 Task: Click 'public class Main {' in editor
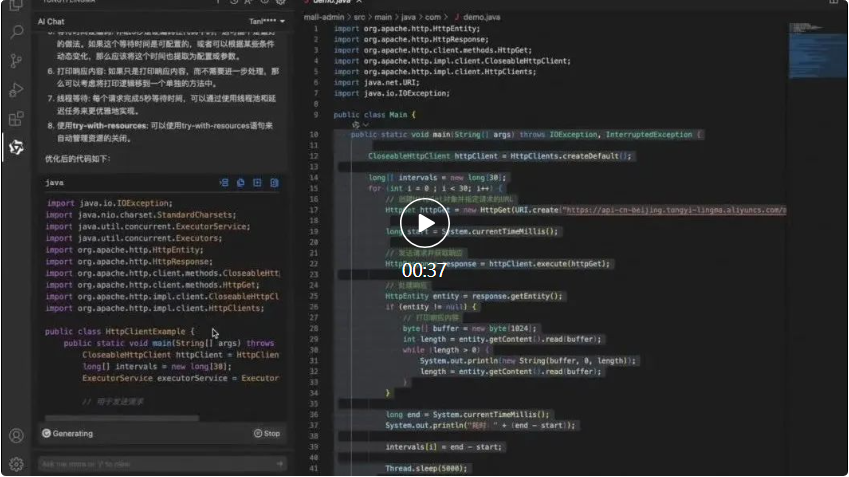pyautogui.click(x=375, y=115)
